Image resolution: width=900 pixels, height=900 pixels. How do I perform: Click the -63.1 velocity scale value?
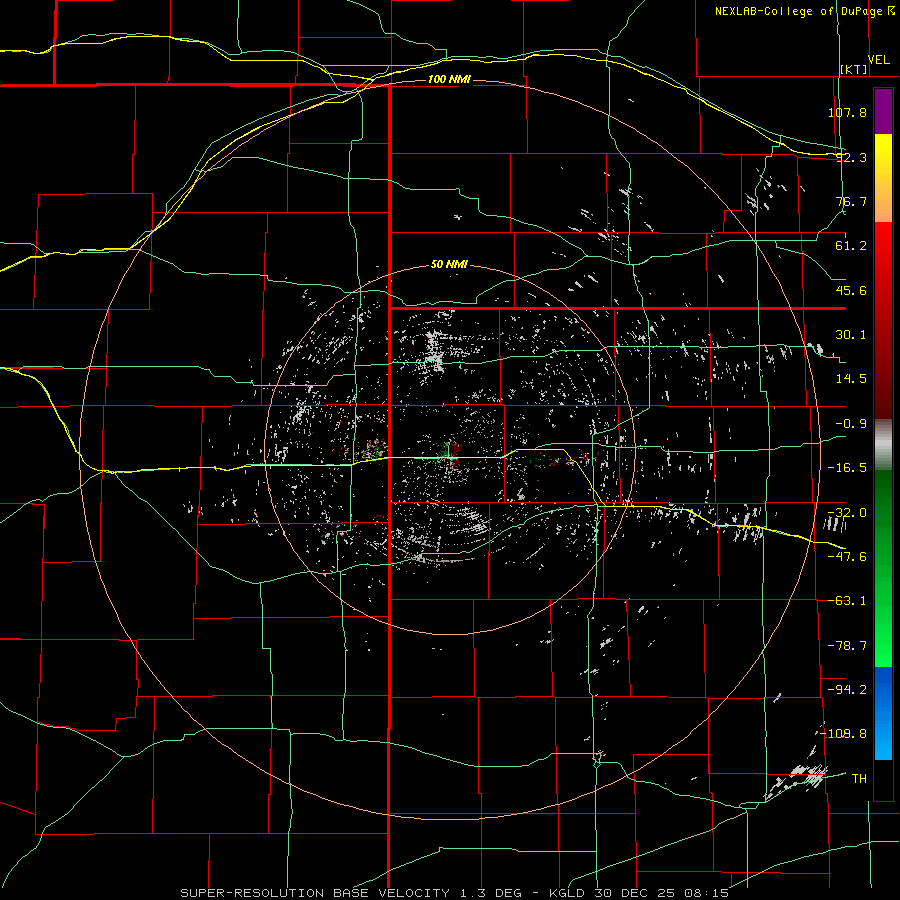pyautogui.click(x=847, y=601)
